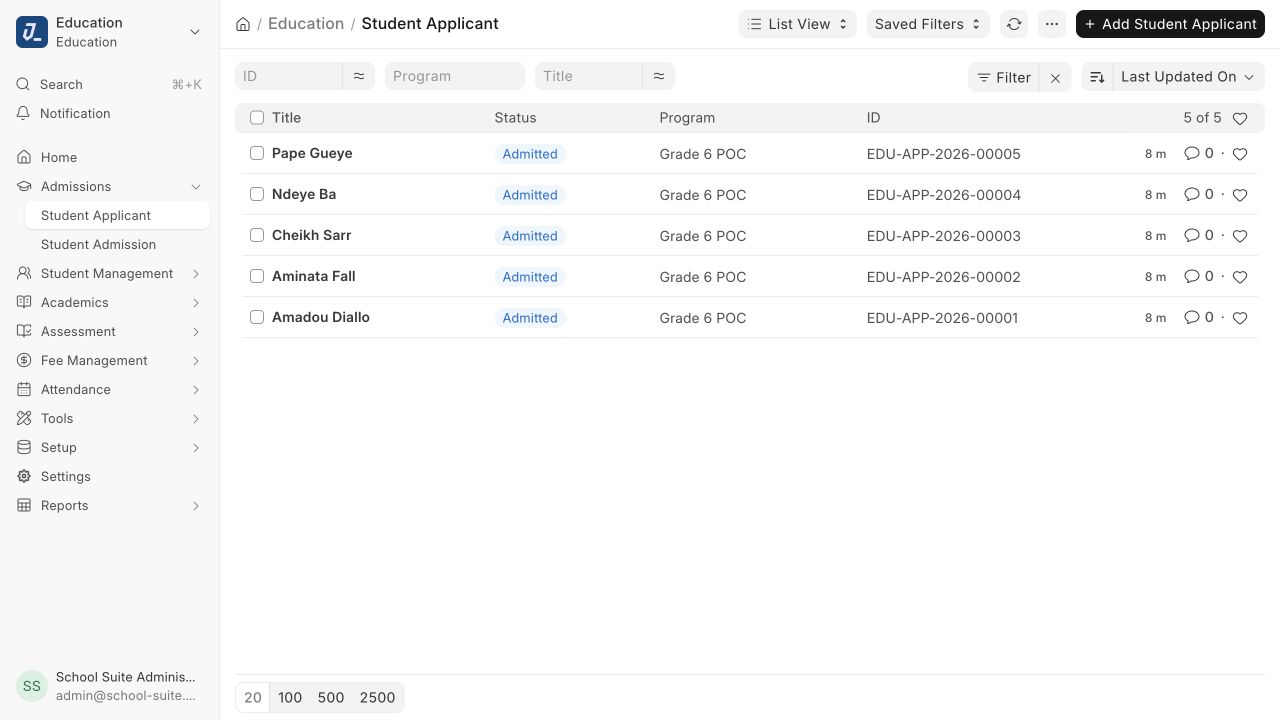Image resolution: width=1280 pixels, height=720 pixels.
Task: Open comments for Ndeye Ba
Action: click(x=1198, y=195)
